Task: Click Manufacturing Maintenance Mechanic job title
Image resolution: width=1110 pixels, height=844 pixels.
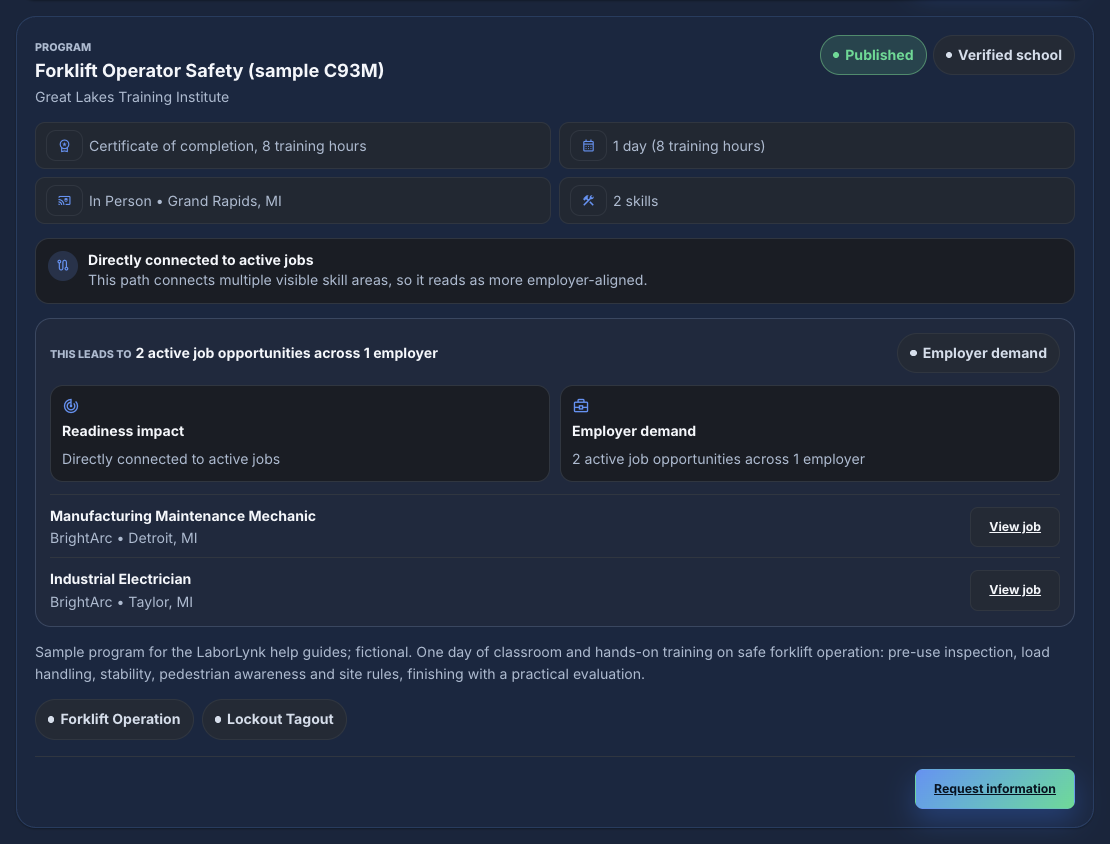Action: (x=183, y=516)
